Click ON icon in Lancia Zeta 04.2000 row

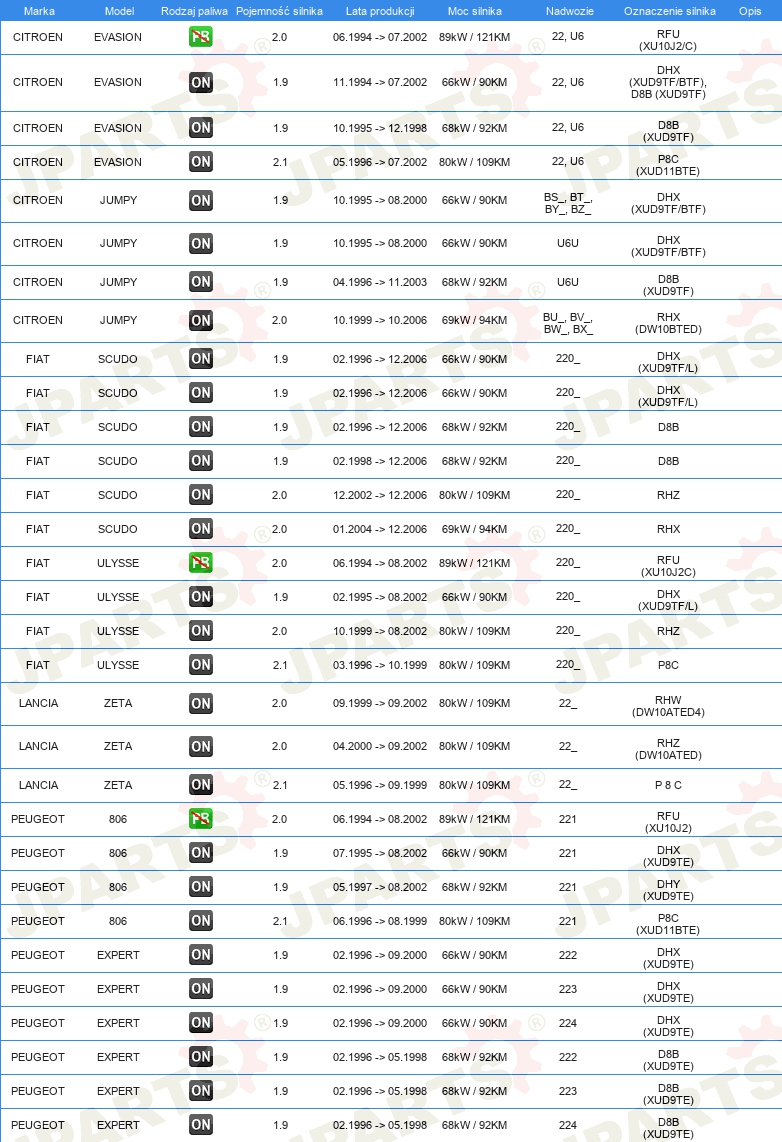pos(200,747)
